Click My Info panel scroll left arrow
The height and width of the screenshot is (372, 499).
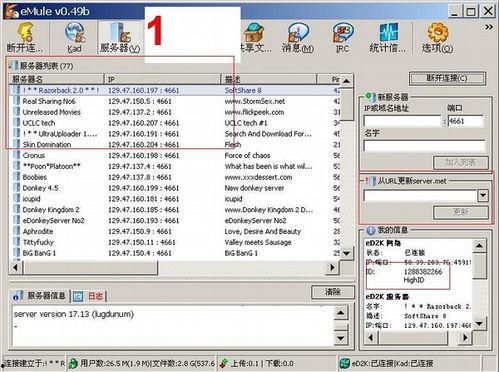(371, 338)
